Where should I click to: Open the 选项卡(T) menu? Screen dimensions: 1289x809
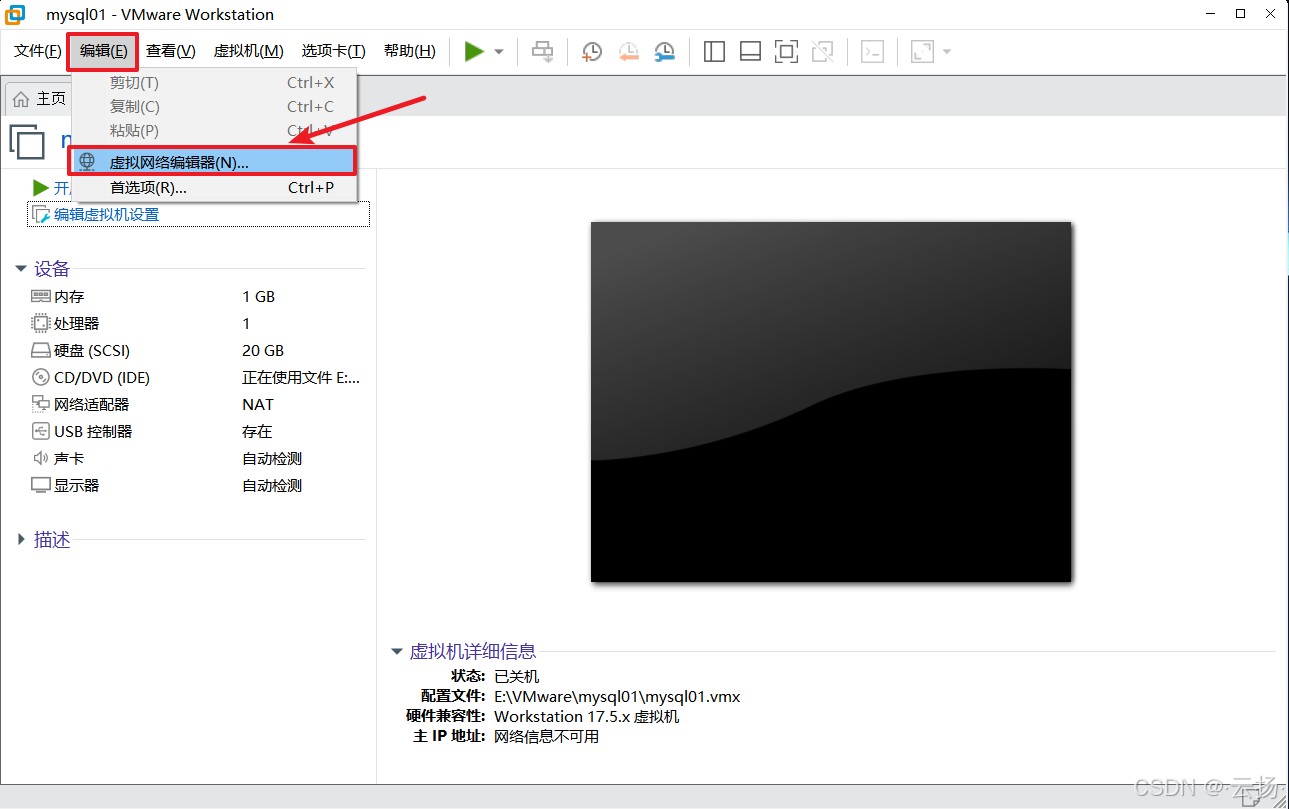tap(333, 51)
